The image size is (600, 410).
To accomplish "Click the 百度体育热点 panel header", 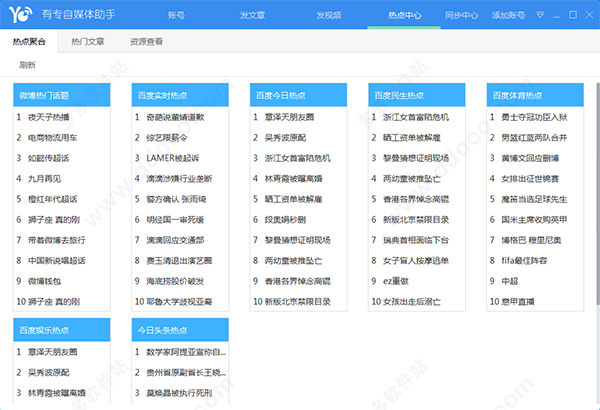I will pos(535,95).
